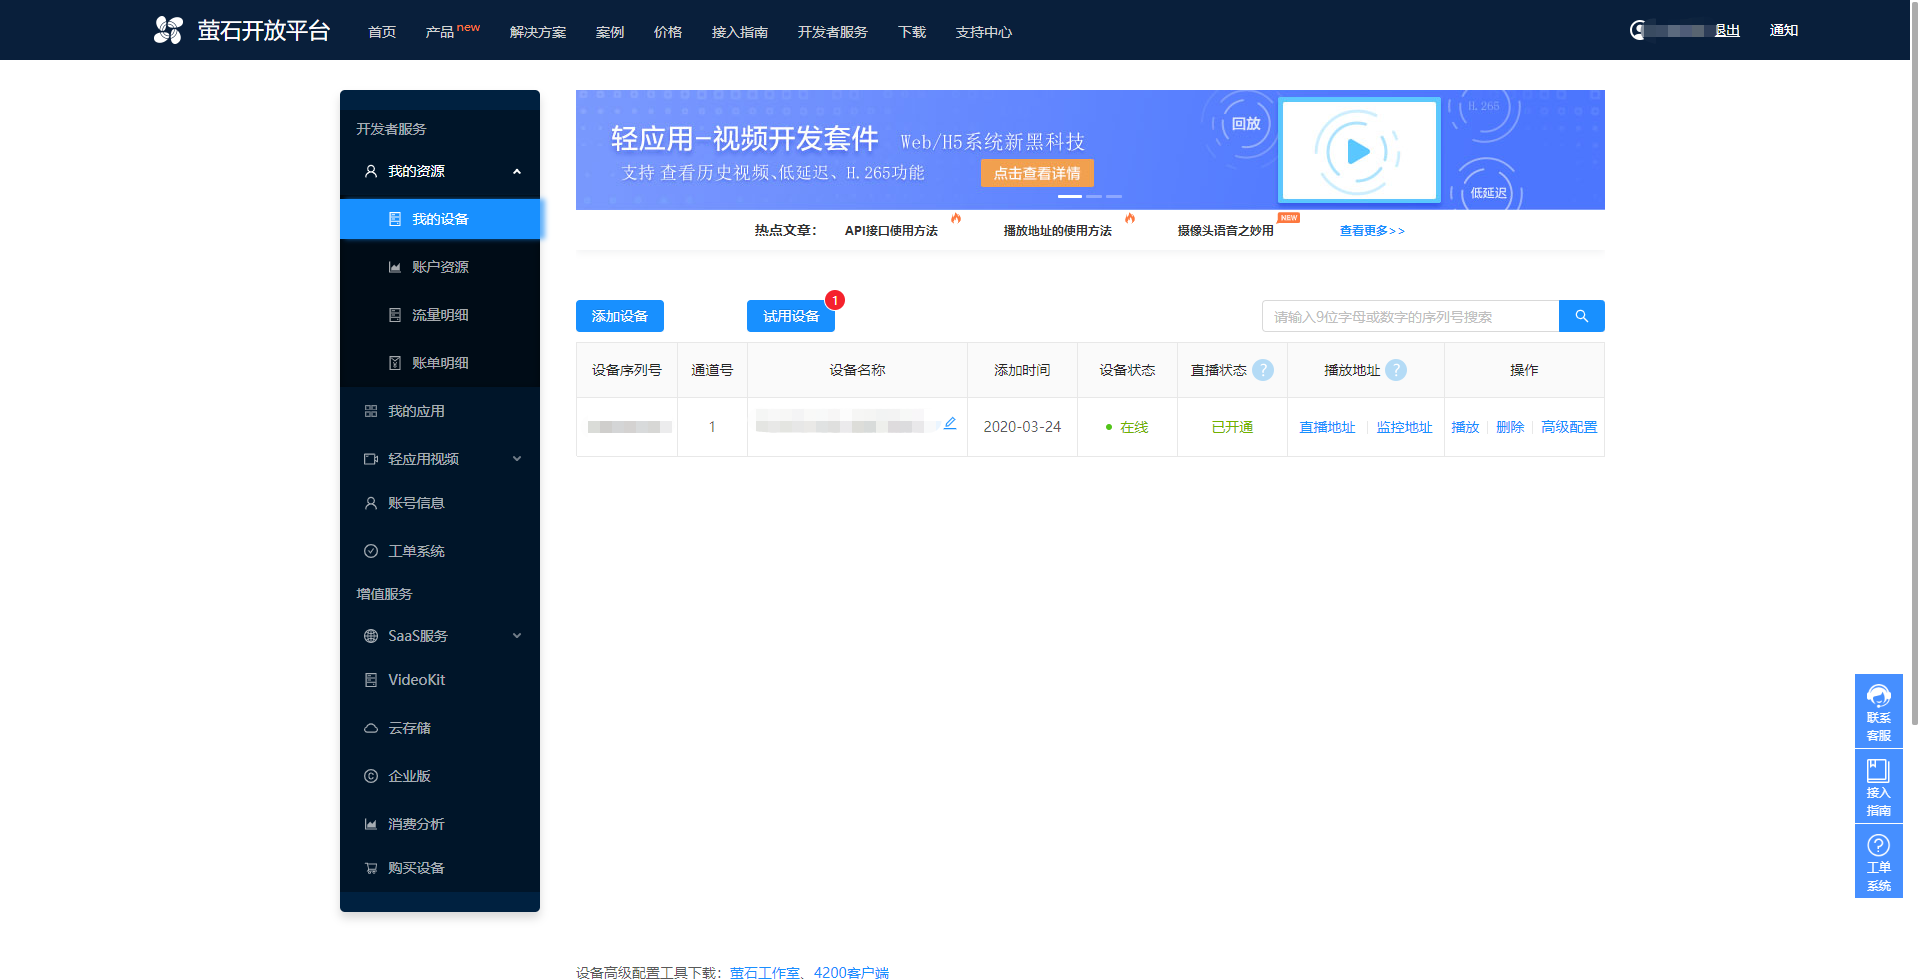Open 购买设备 in sidebar
Screen dimensions: 1920x979
pyautogui.click(x=440, y=868)
